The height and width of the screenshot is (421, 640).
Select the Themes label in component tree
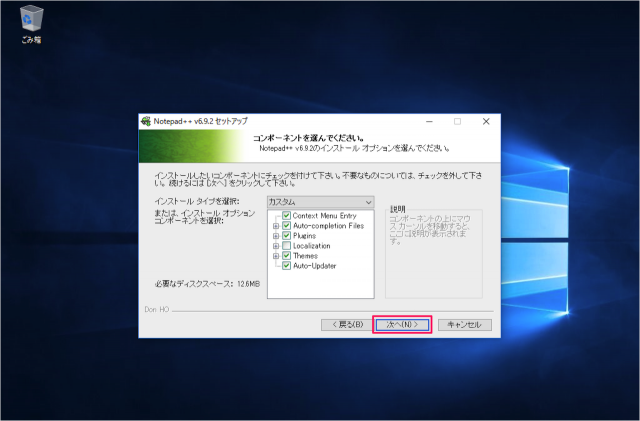pyautogui.click(x=305, y=256)
